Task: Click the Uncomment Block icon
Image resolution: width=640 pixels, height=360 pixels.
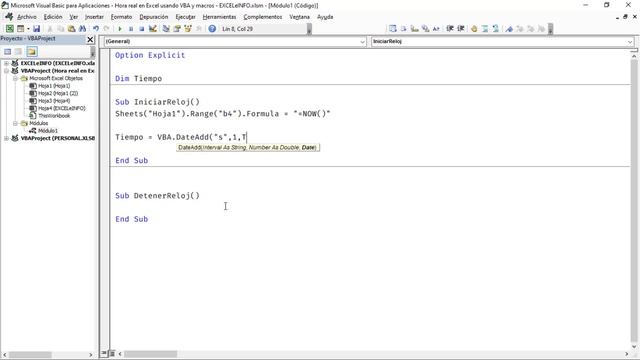Action: click(496, 29)
